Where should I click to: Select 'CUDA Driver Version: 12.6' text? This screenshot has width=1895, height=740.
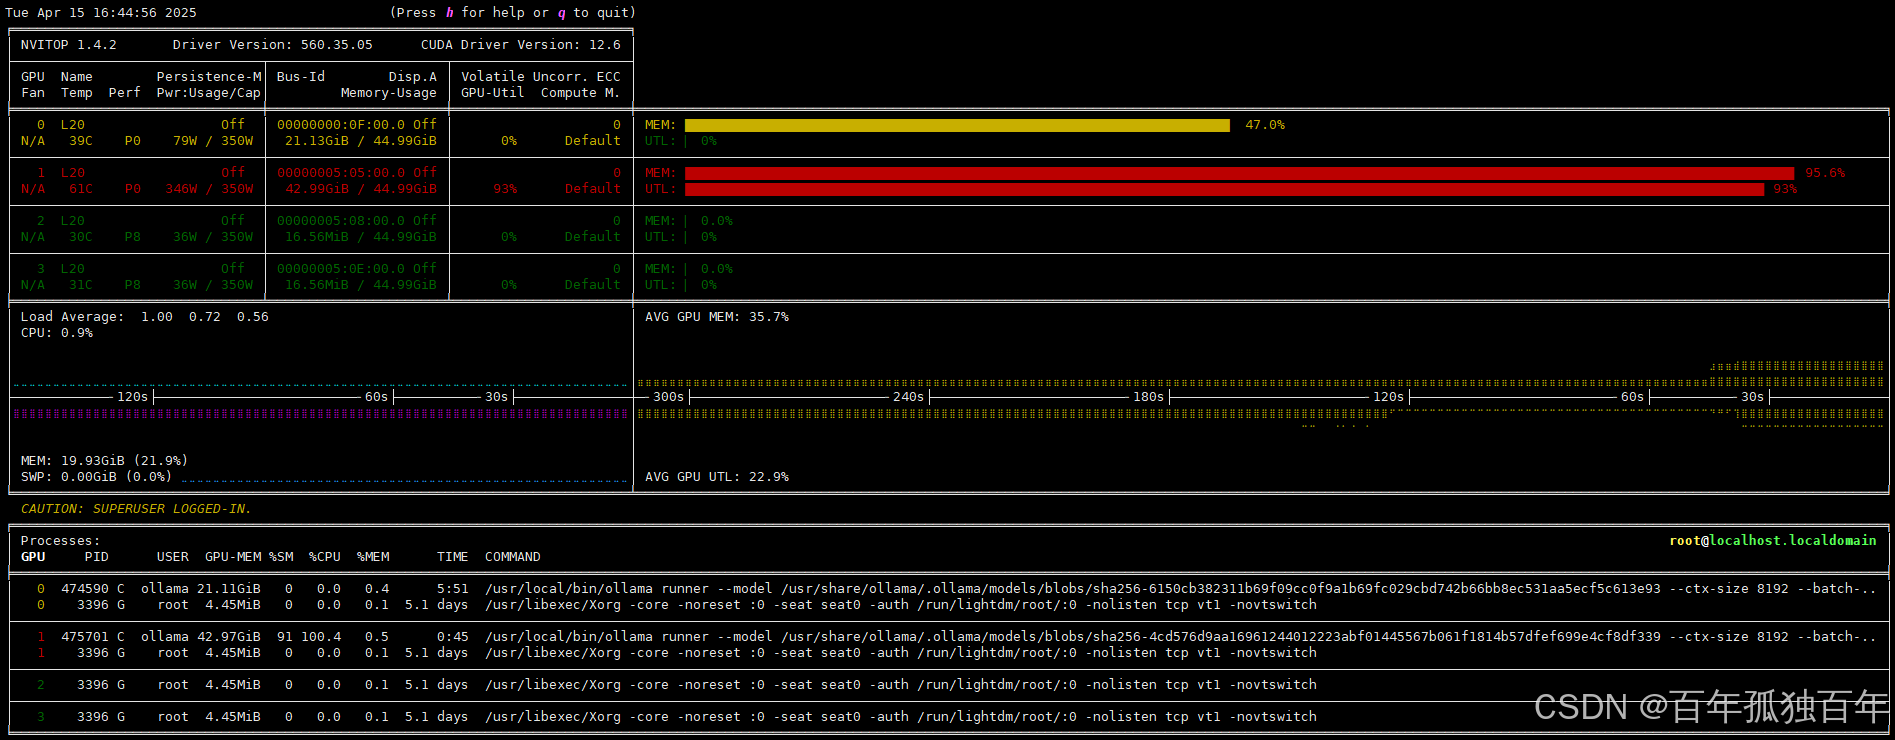[x=521, y=45]
